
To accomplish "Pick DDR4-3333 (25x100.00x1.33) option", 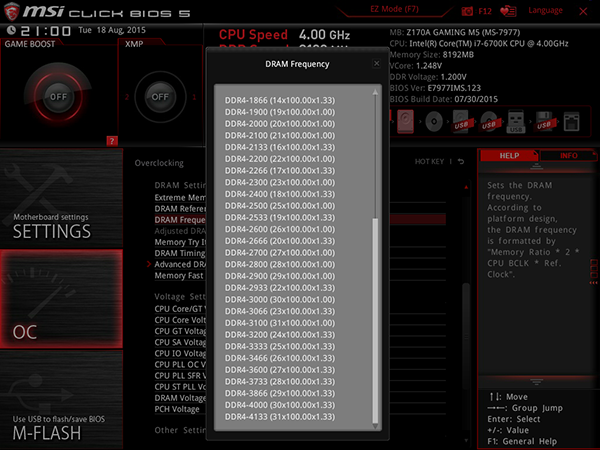I will click(280, 346).
